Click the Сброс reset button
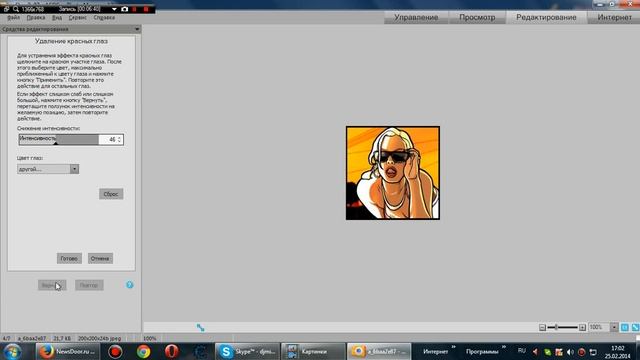The height and width of the screenshot is (360, 640). tap(111, 194)
